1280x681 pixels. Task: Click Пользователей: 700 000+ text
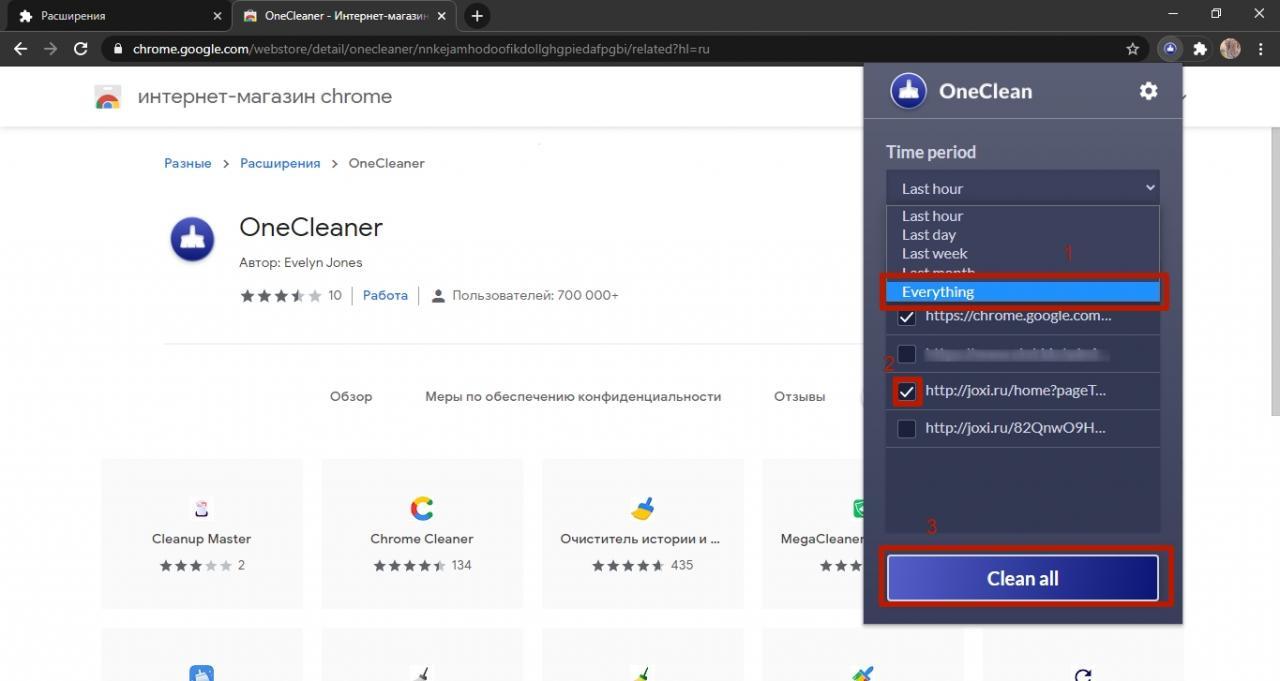[535, 296]
